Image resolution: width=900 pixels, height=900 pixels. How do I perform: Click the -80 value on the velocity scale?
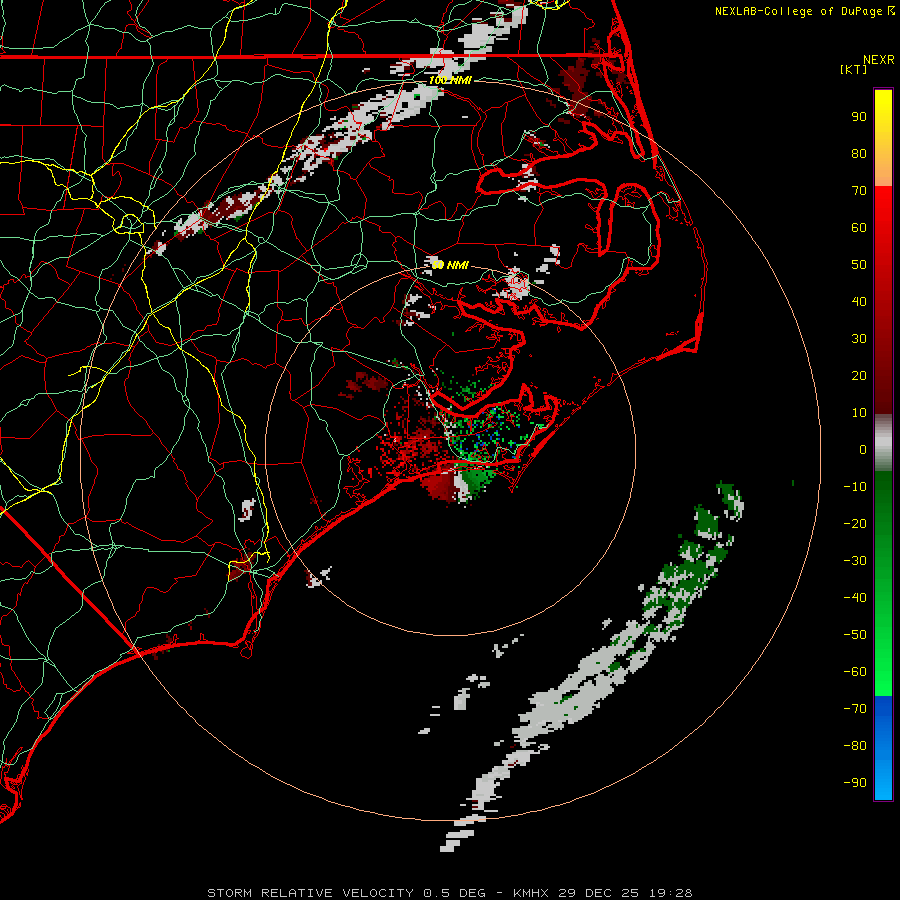click(855, 746)
